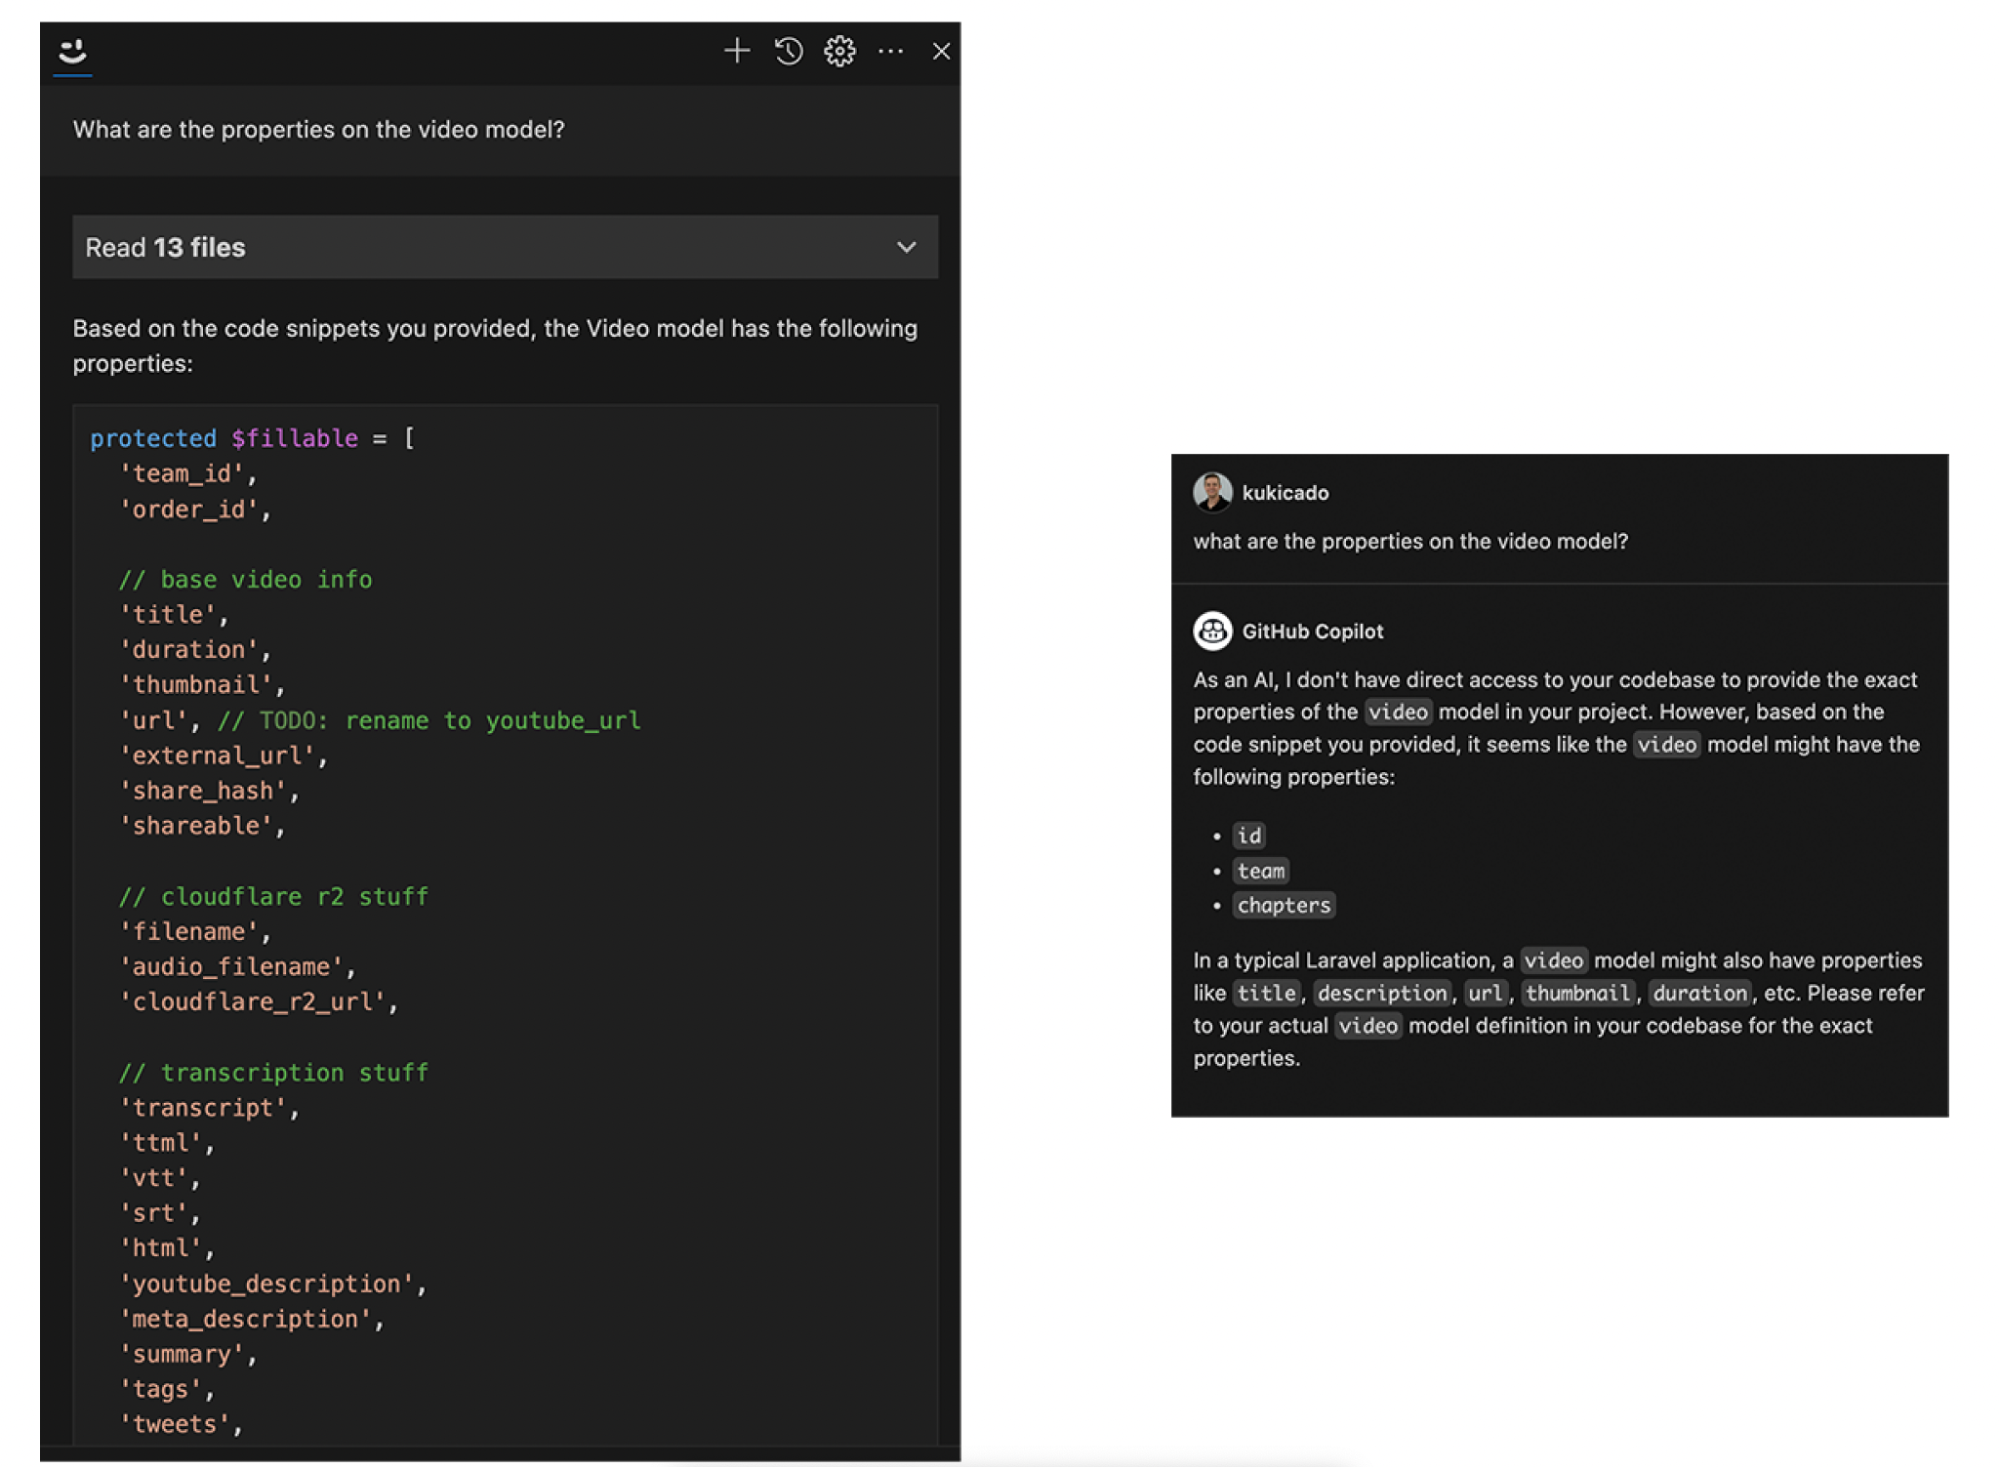The image size is (1999, 1468).
Task: Close the chat panel with the X
Action: (x=941, y=50)
